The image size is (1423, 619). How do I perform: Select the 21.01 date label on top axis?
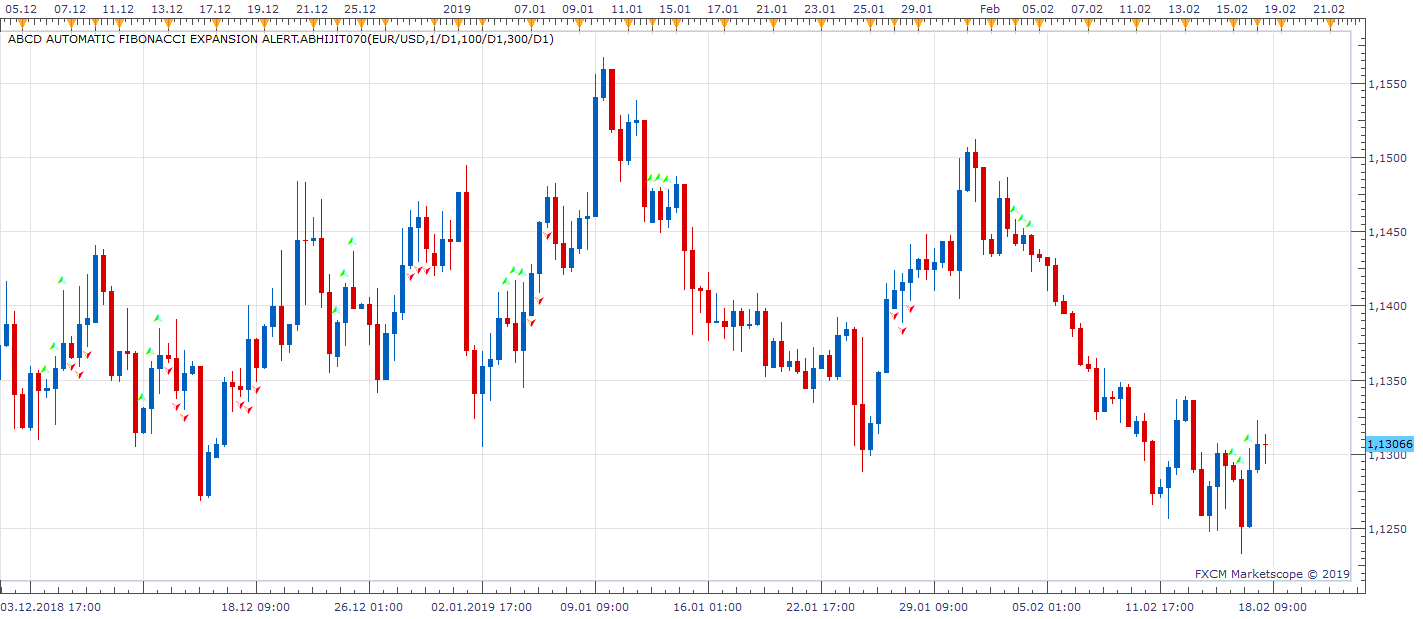point(771,8)
